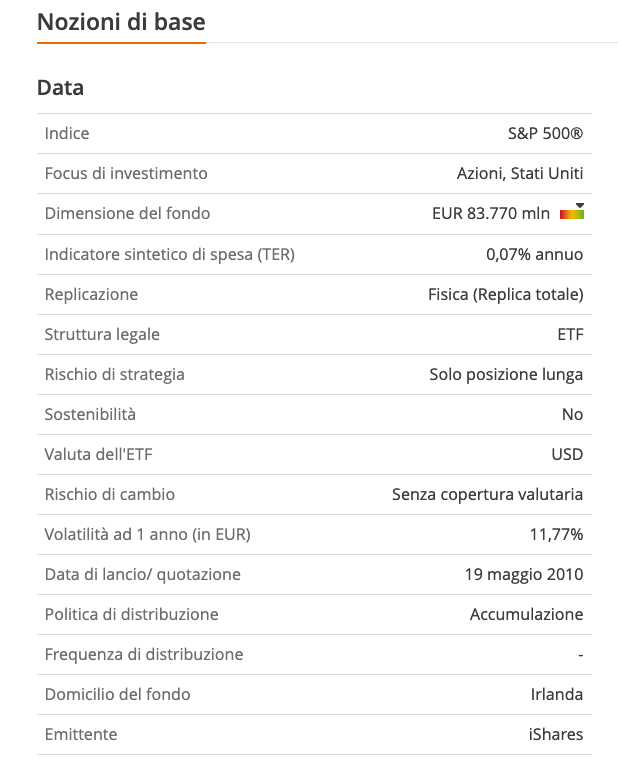Click the 11,77% volatility value

coord(556,534)
